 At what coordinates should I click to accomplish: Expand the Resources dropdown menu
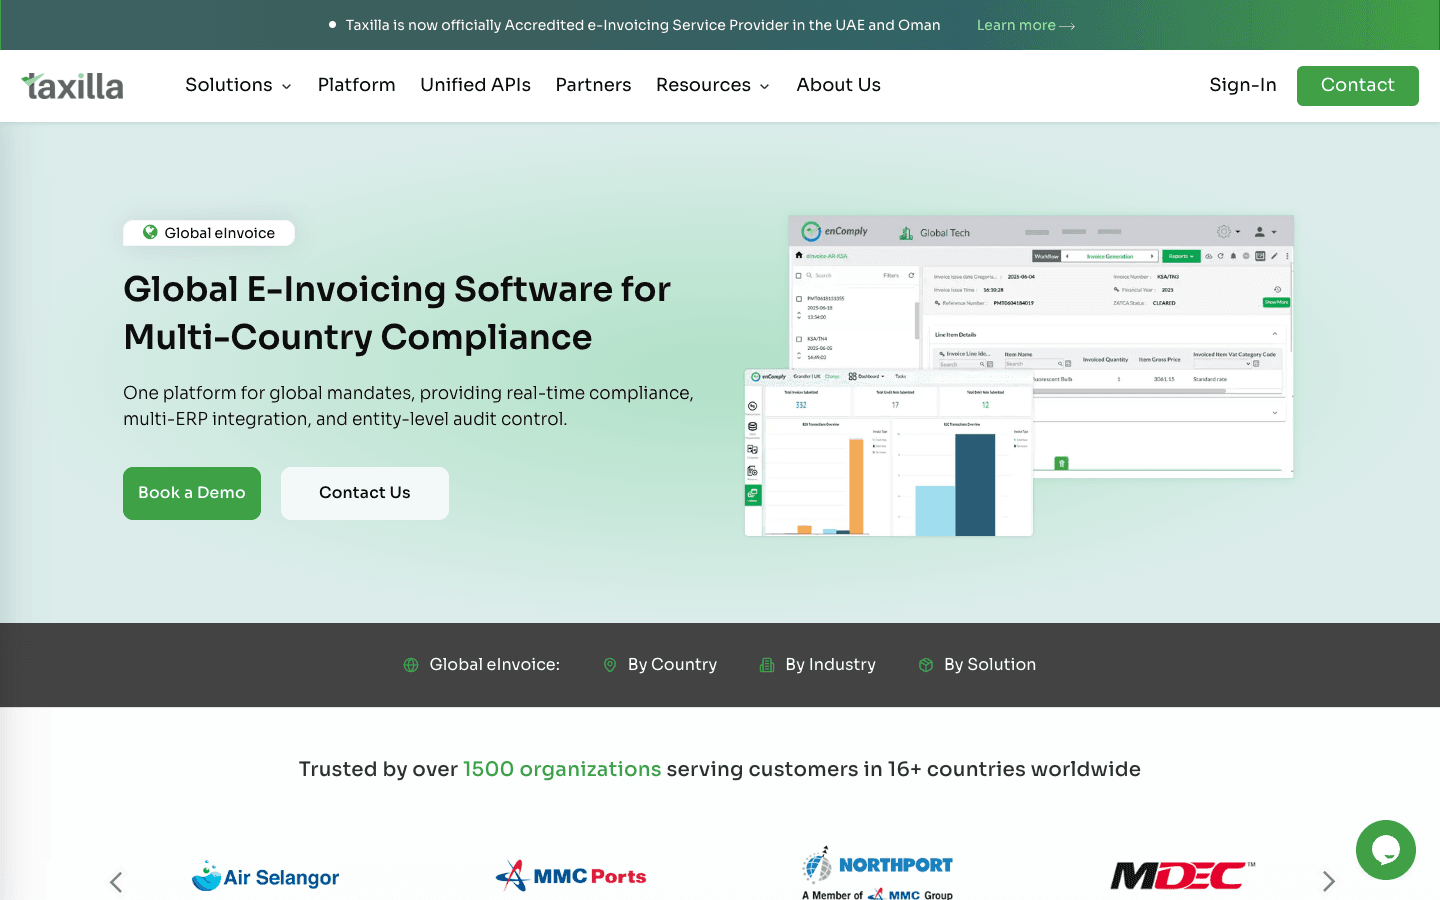tap(713, 85)
